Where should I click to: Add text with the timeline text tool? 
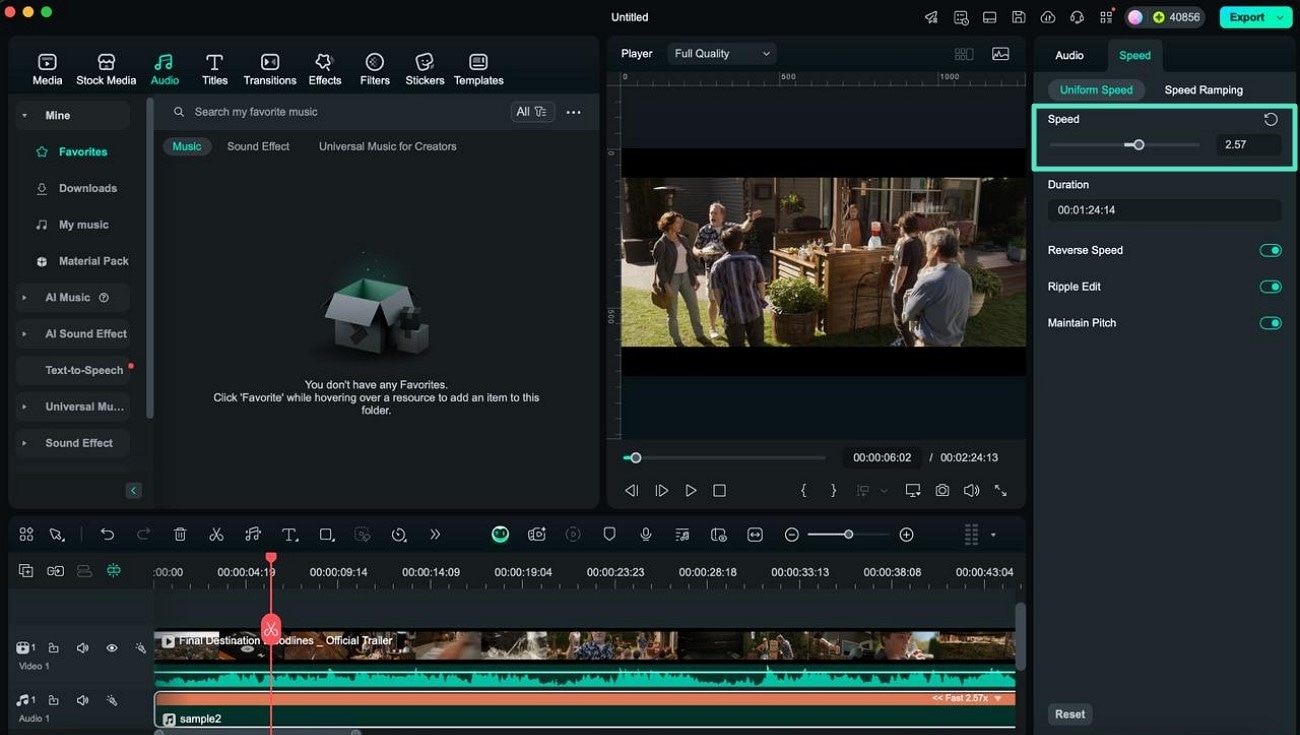click(289, 535)
